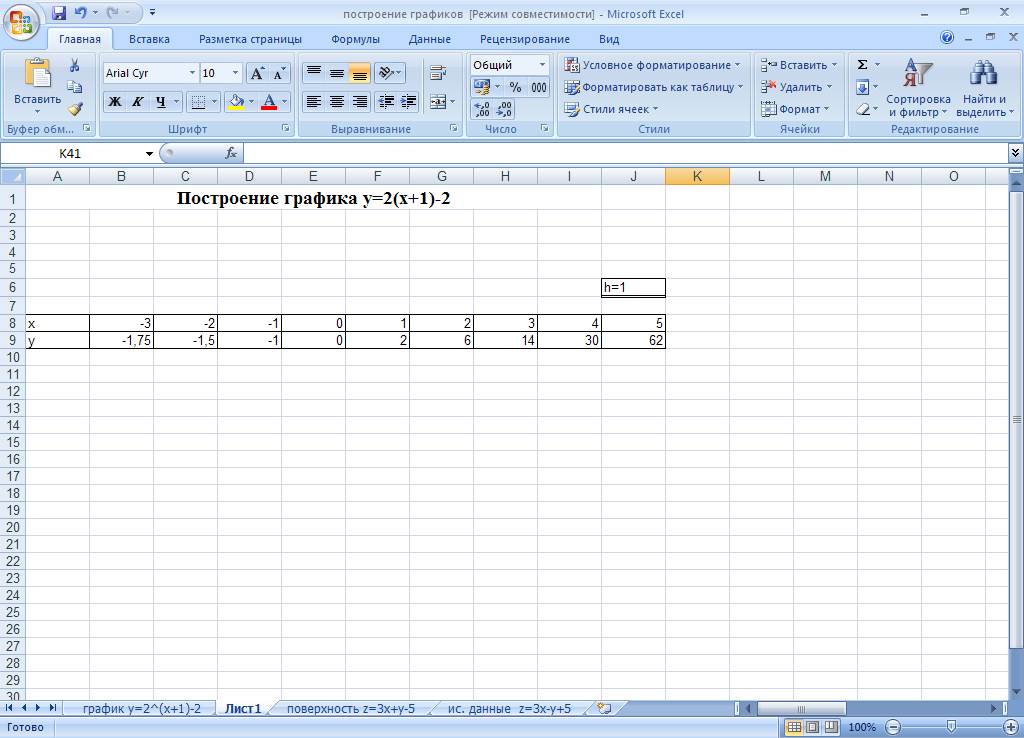Open the Формулы ribbon tab

click(355, 39)
